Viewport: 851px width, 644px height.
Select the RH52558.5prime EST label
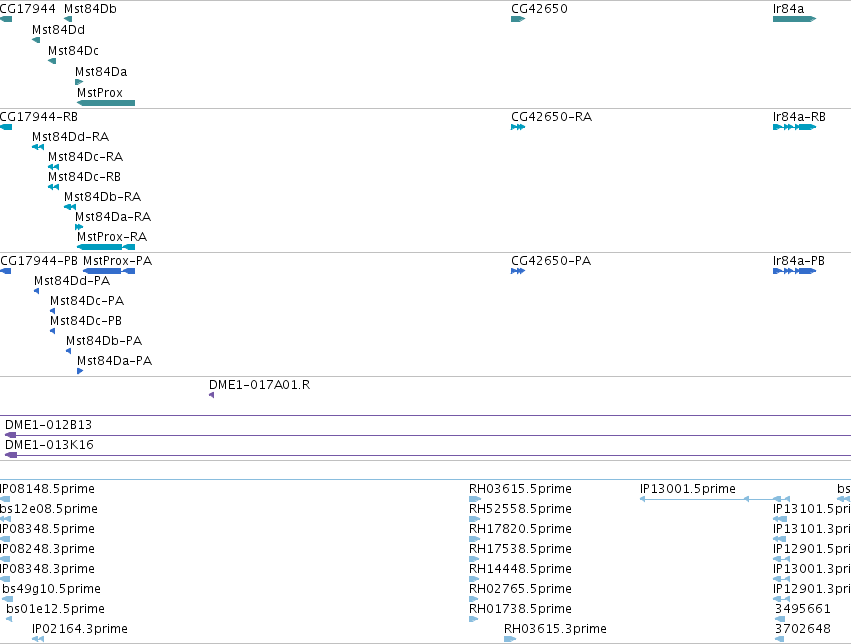coord(520,509)
